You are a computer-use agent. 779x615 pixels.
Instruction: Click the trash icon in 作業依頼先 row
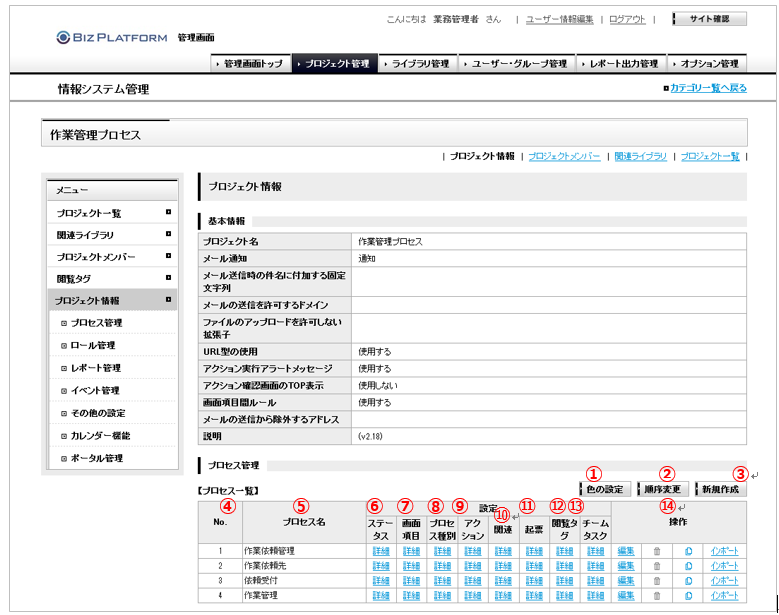657,566
